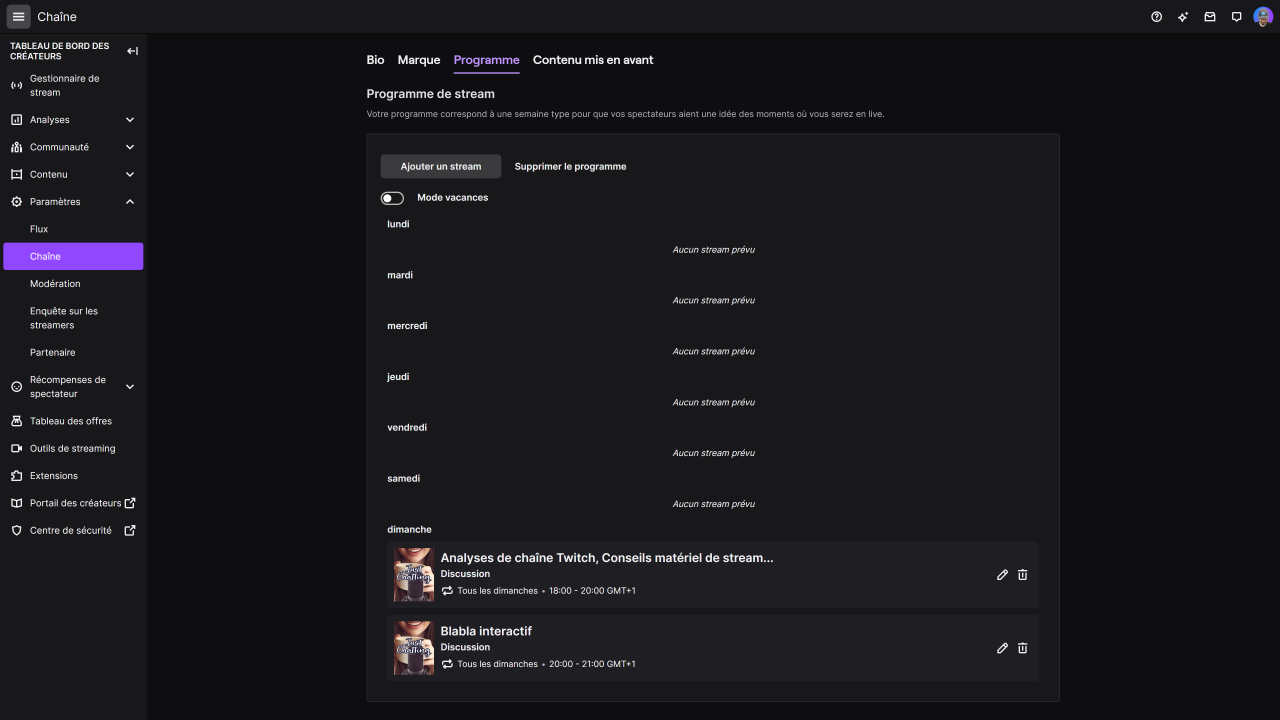This screenshot has height=720, width=1280.
Task: Edit the Analyses de chaîne Twitch stream
Action: coord(1002,575)
